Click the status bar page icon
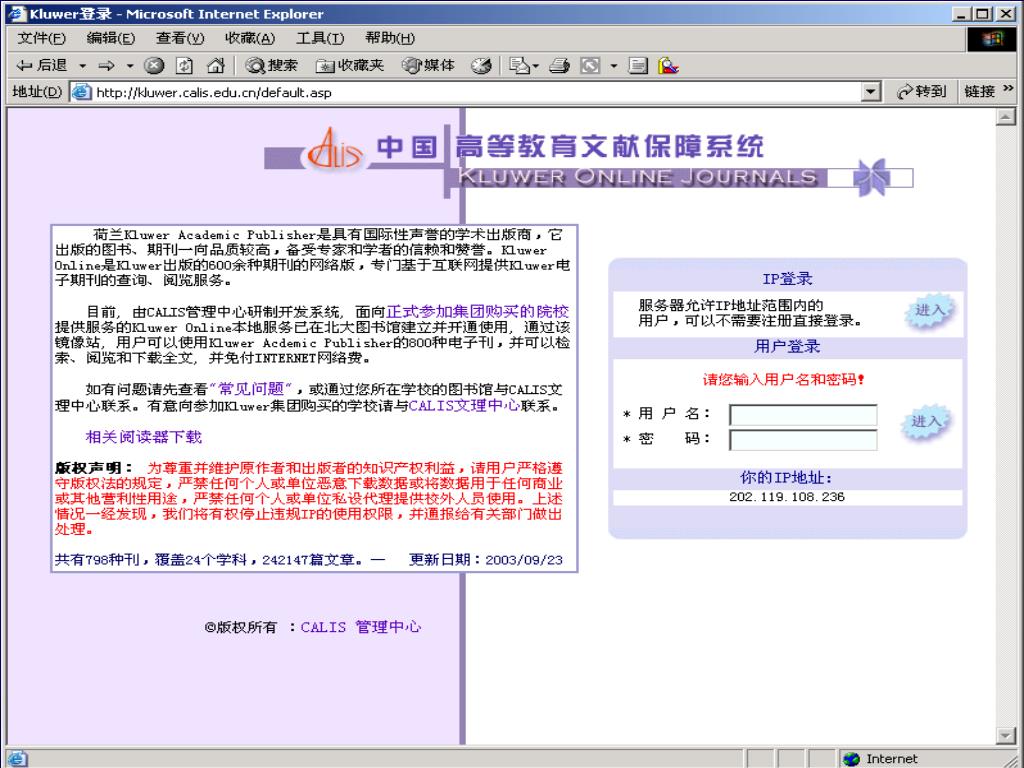1024x768 pixels. [x=16, y=759]
